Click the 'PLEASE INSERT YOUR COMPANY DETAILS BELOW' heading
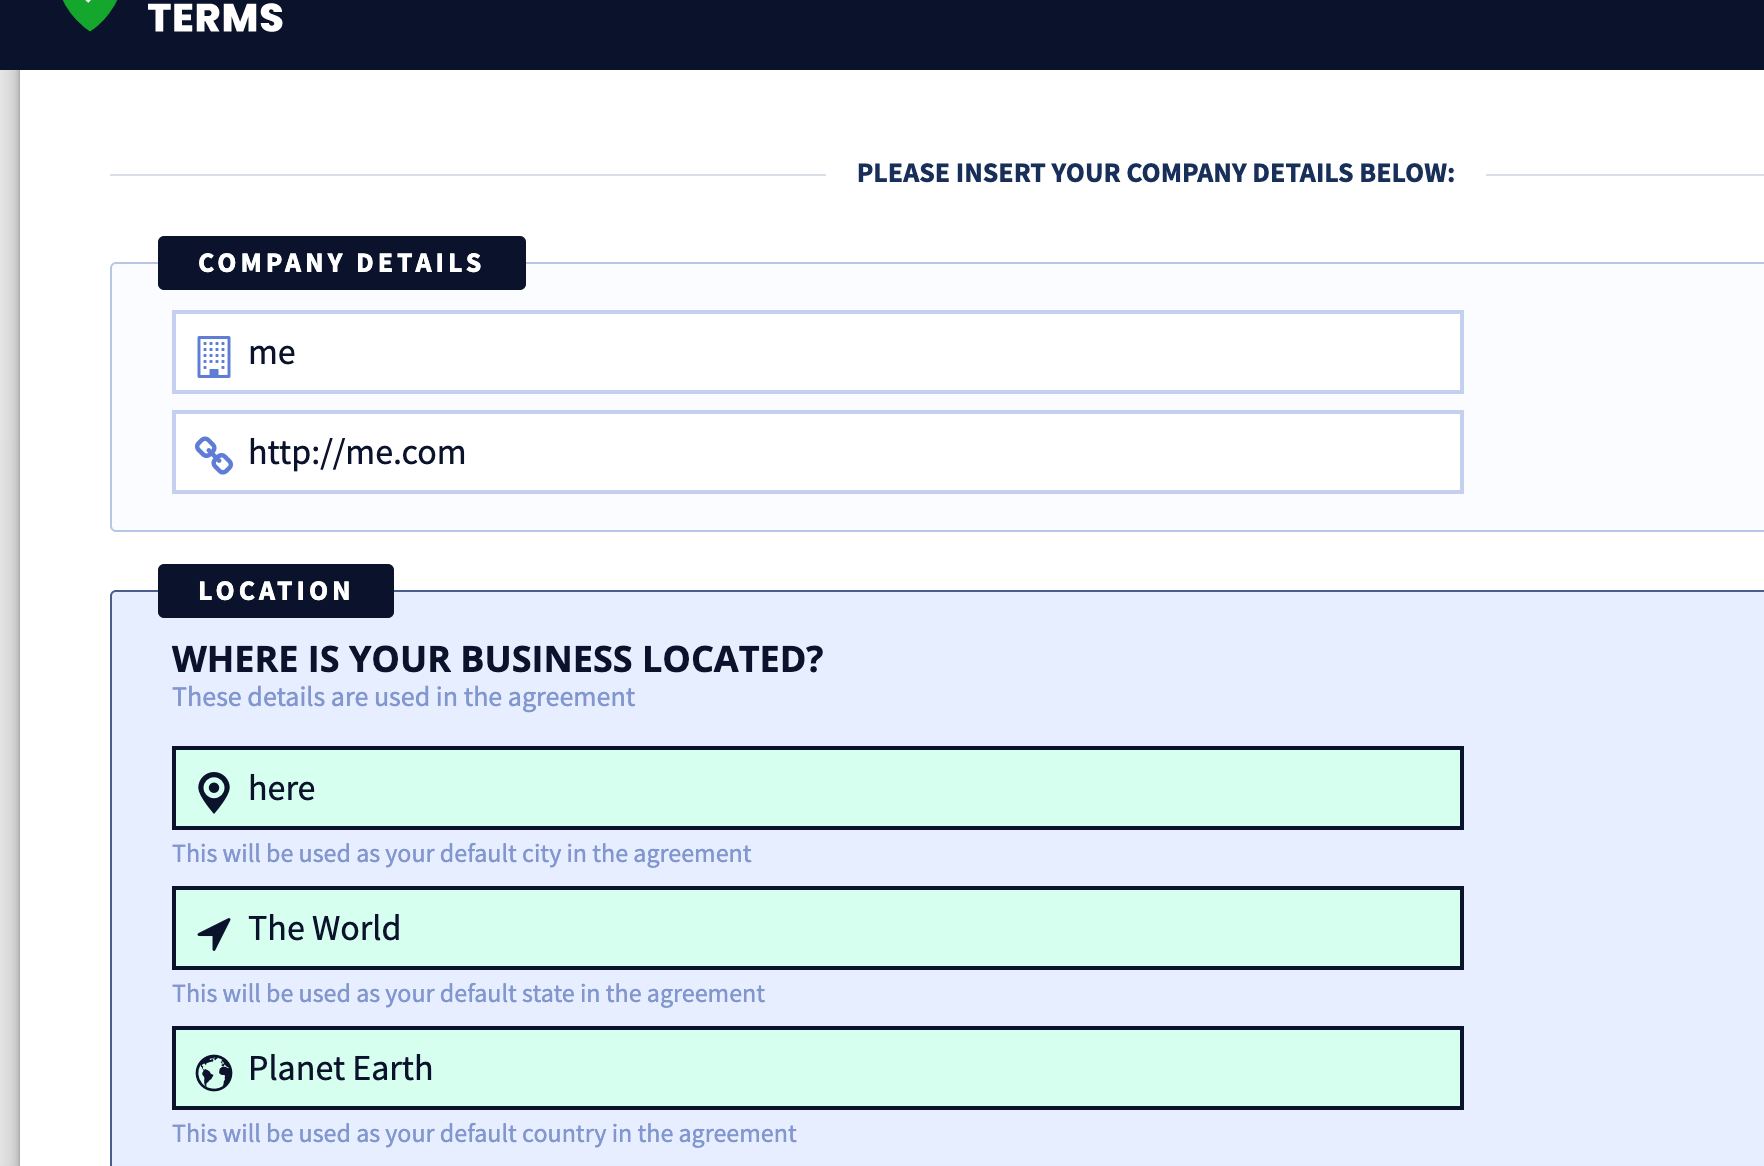 [x=1155, y=172]
